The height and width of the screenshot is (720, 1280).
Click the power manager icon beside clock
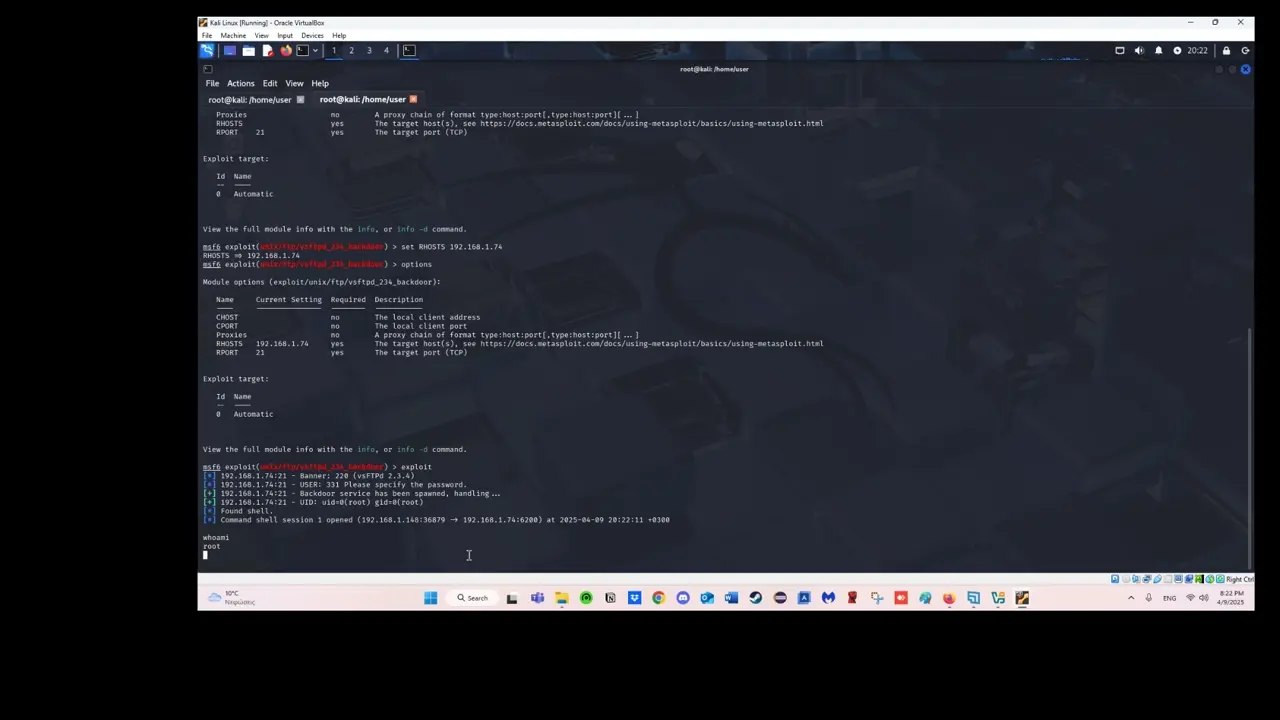[1177, 50]
